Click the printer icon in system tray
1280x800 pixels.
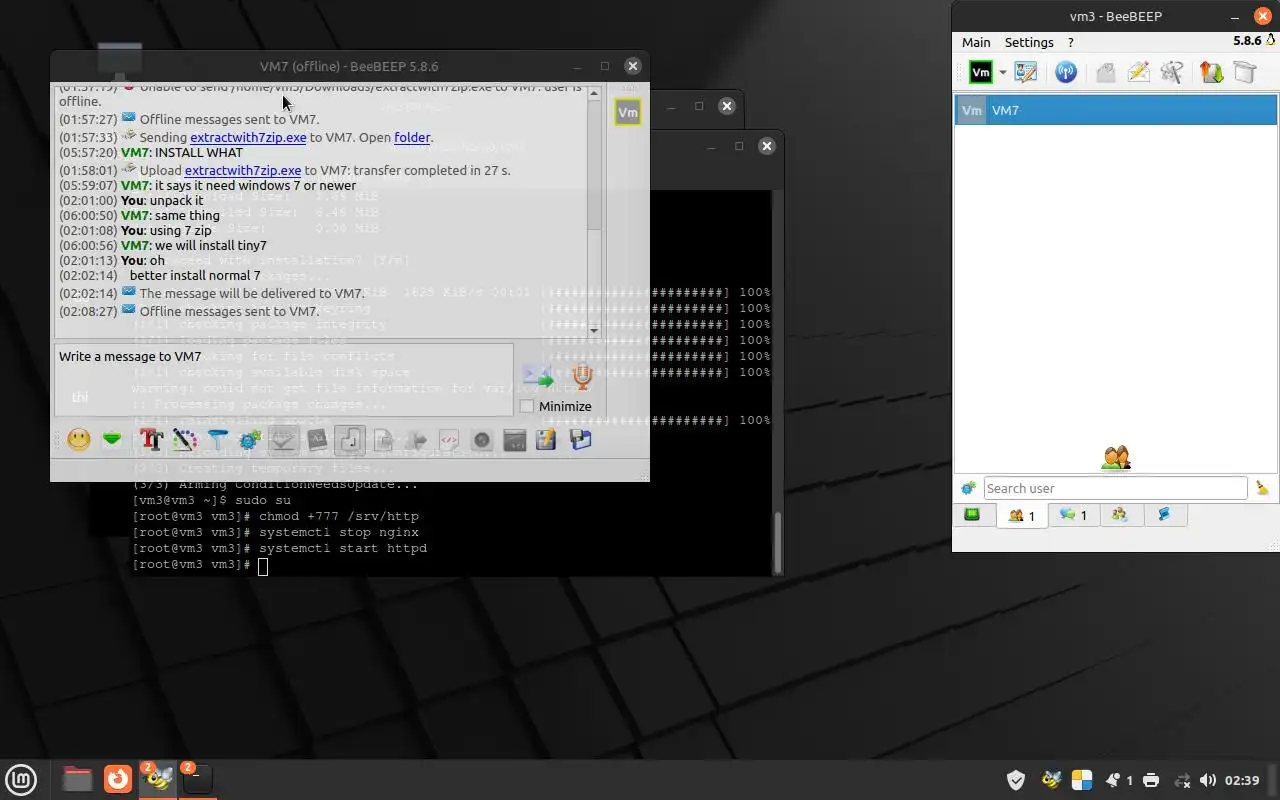pos(1151,780)
